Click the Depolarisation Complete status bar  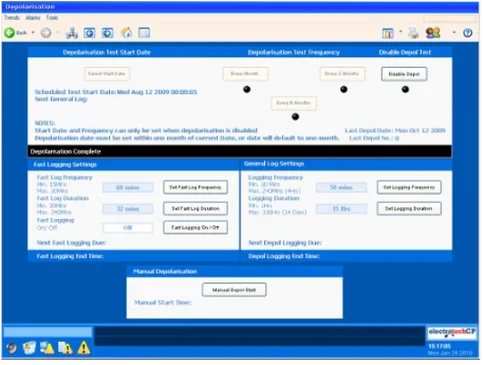[x=240, y=151]
